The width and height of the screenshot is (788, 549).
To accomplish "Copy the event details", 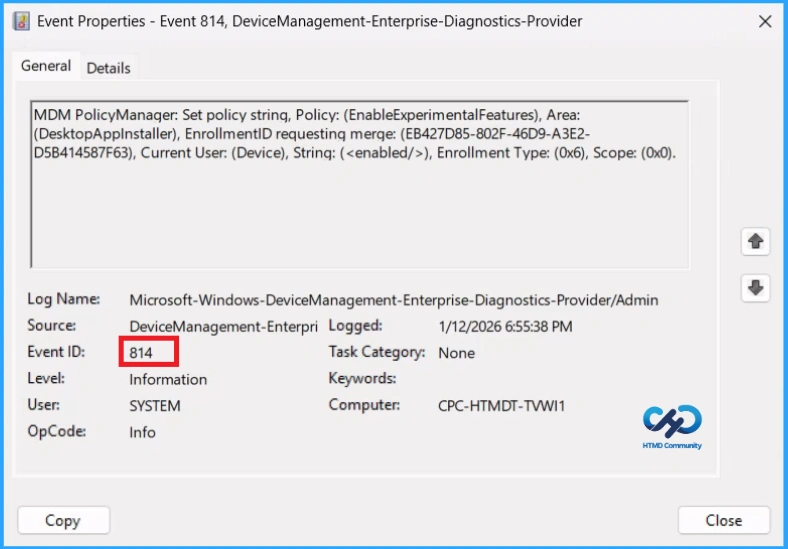I will pos(63,520).
